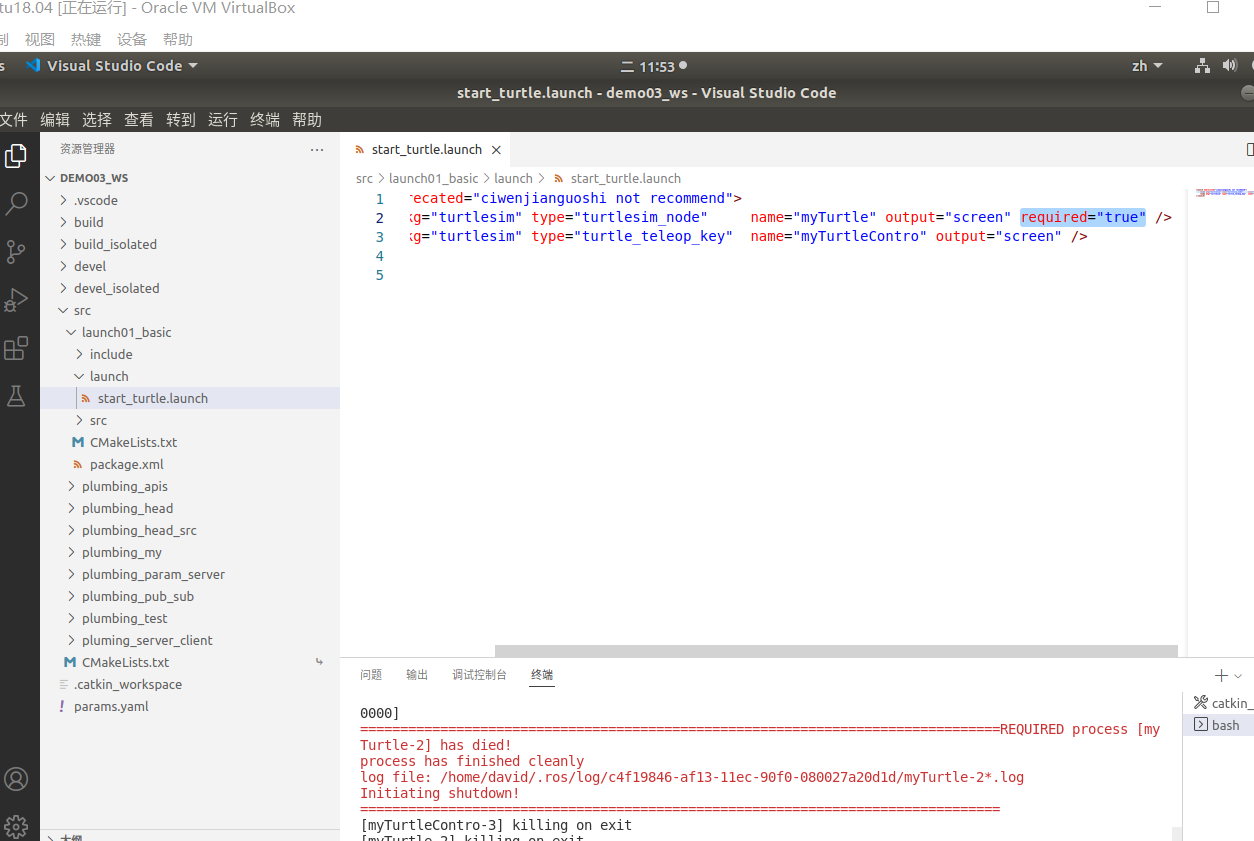Screen dimensions: 1254x841
Task: Expand the build_isolated folder
Action: pos(190,244)
